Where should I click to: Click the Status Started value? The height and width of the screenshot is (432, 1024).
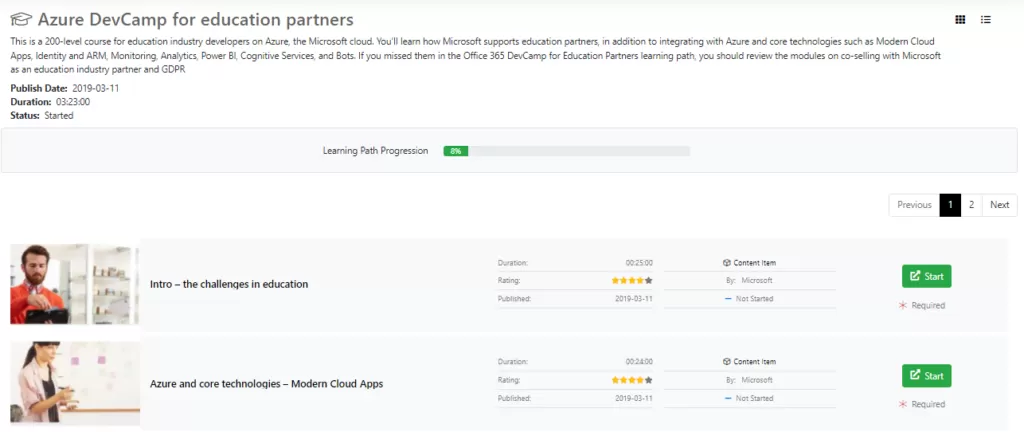(x=59, y=116)
